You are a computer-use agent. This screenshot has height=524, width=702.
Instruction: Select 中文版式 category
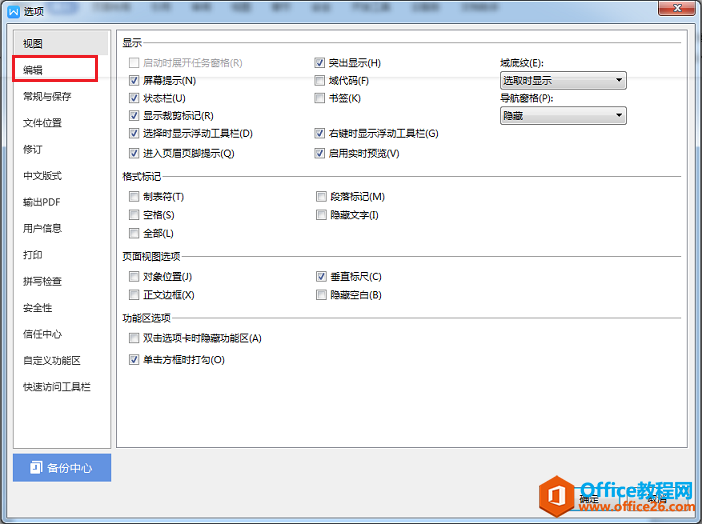[43, 176]
